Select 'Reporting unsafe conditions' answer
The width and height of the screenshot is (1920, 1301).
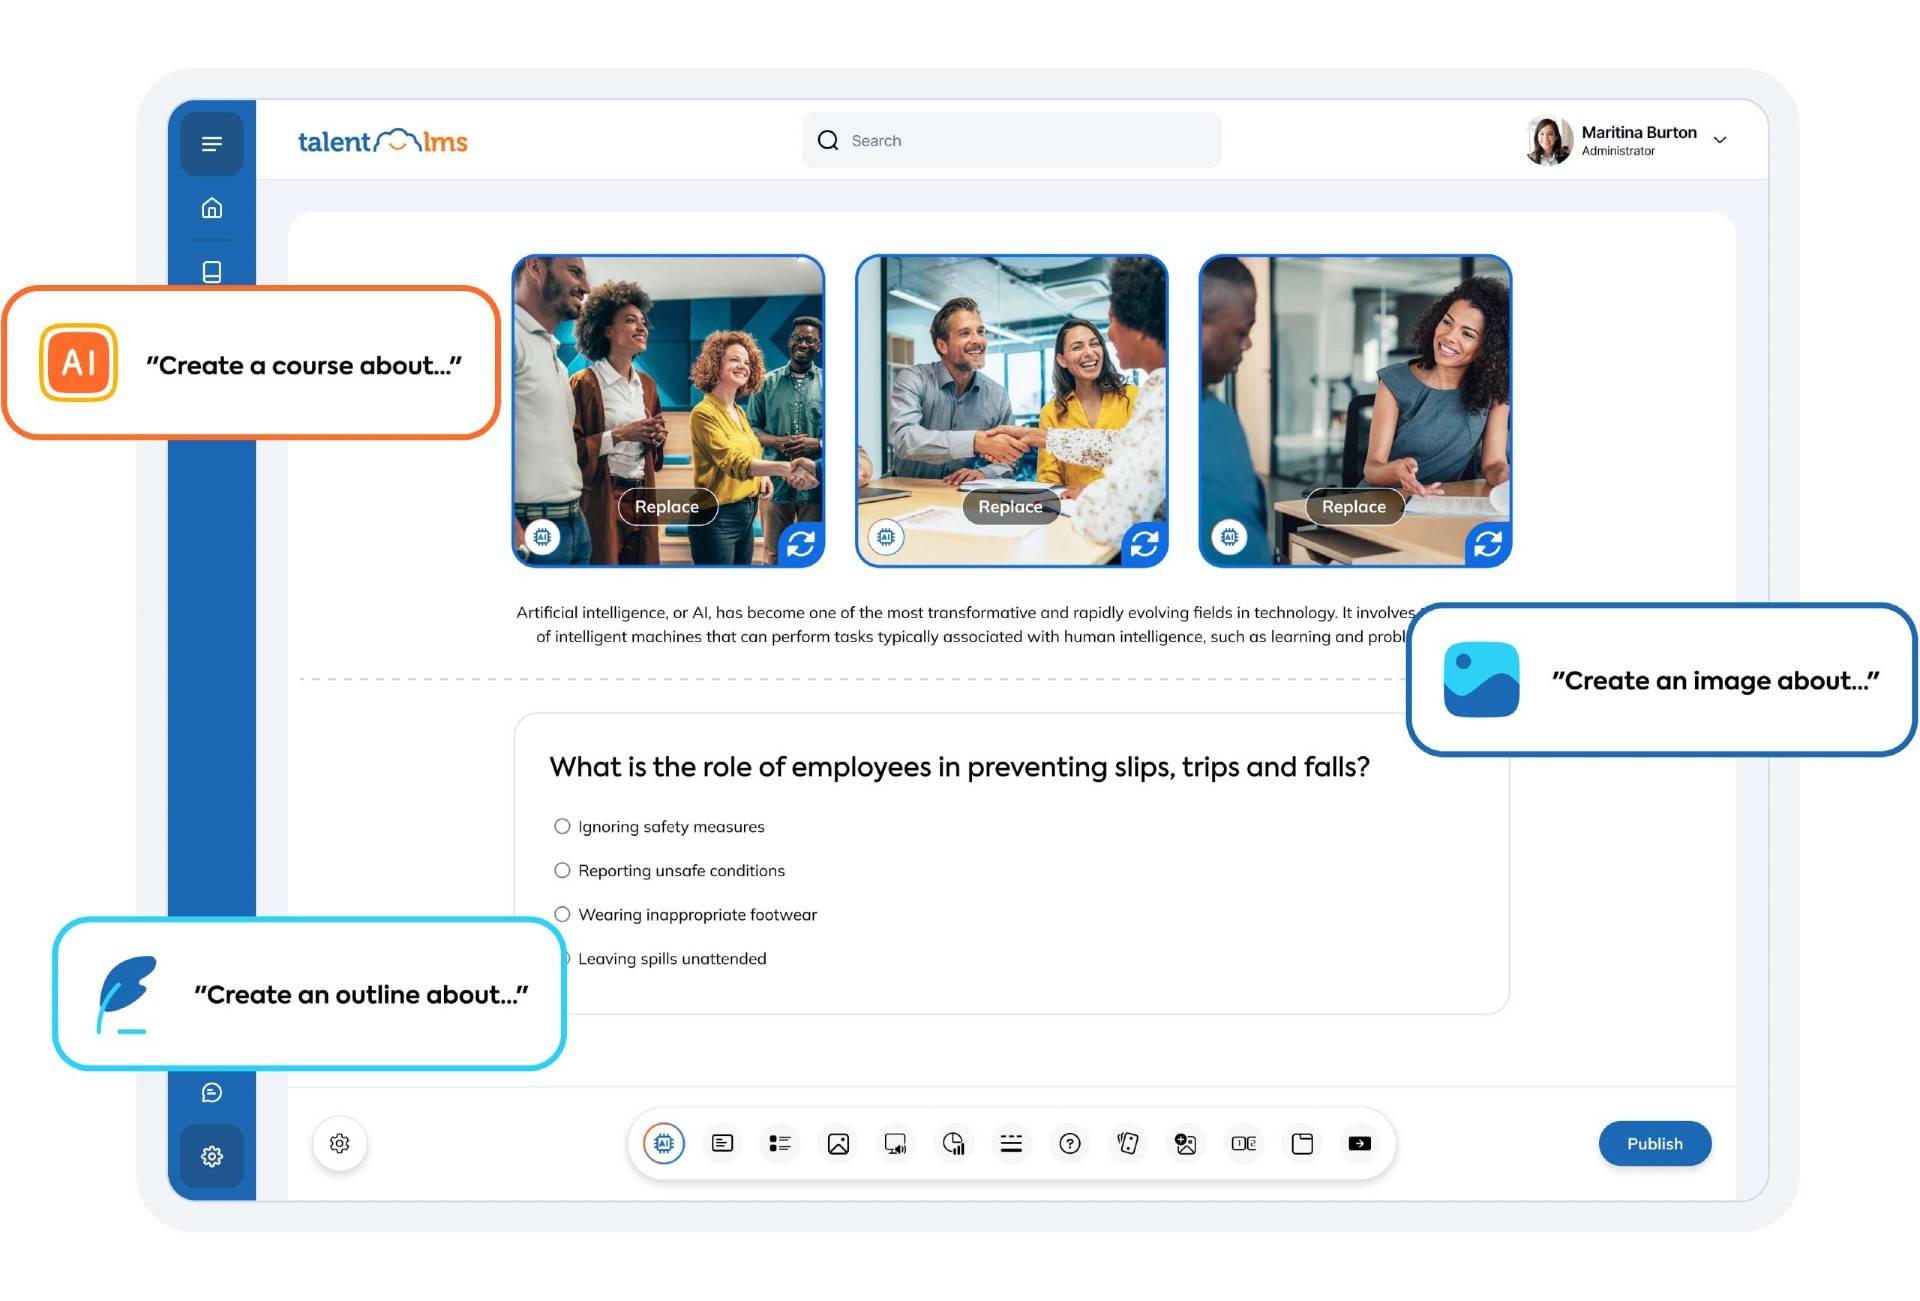[x=562, y=870]
